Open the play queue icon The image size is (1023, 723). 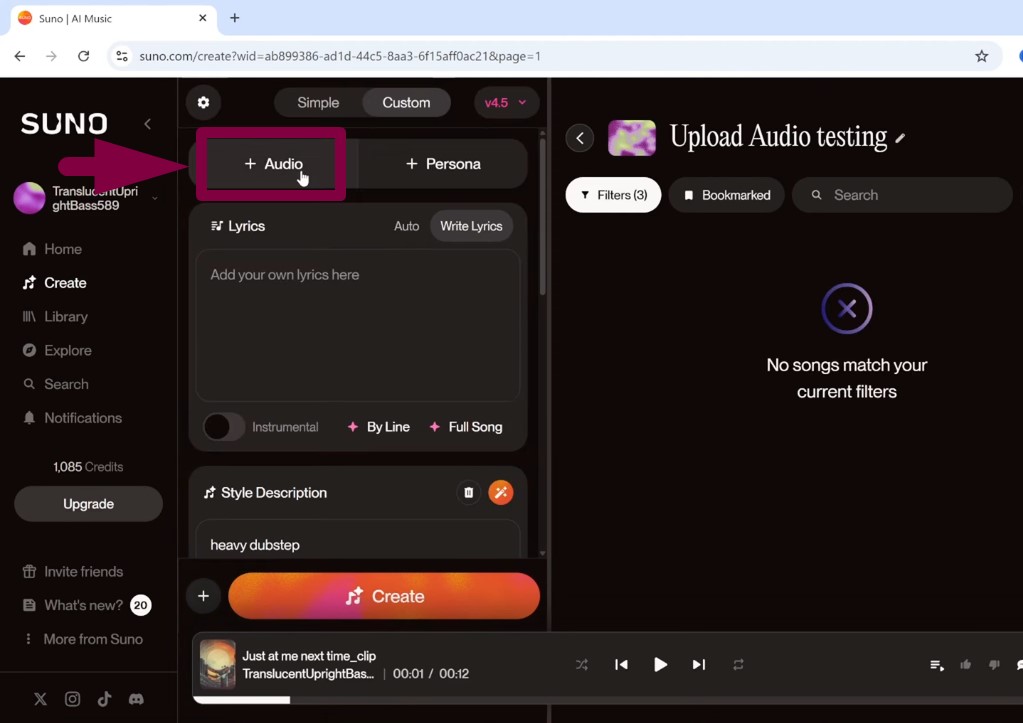(x=937, y=665)
